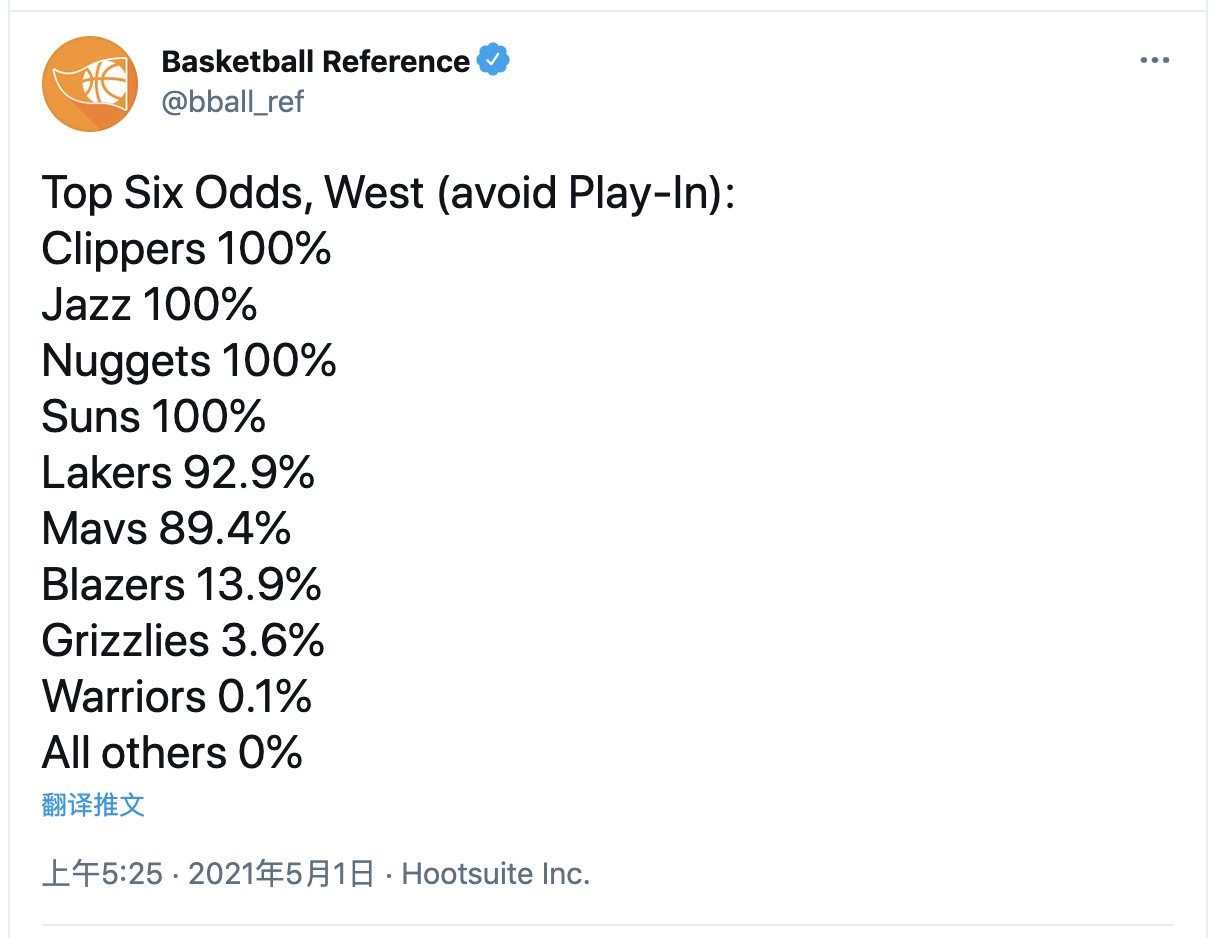Open the tweet's more options menu
1218x938 pixels.
pos(1154,61)
